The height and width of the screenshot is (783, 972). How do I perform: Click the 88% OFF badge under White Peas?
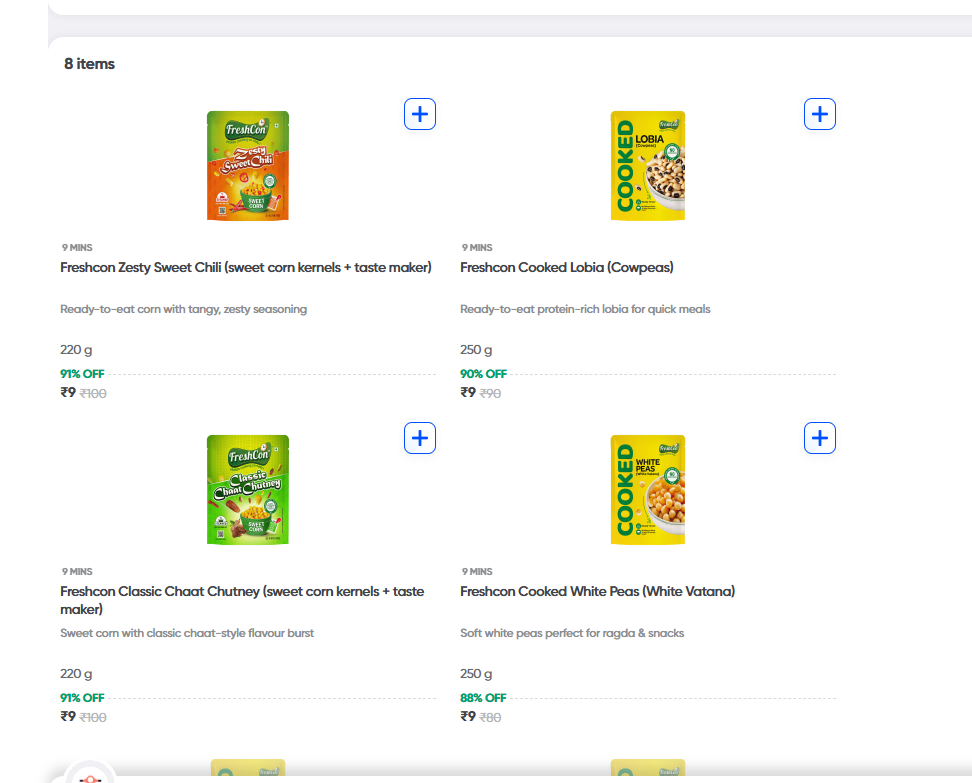pyautogui.click(x=482, y=697)
